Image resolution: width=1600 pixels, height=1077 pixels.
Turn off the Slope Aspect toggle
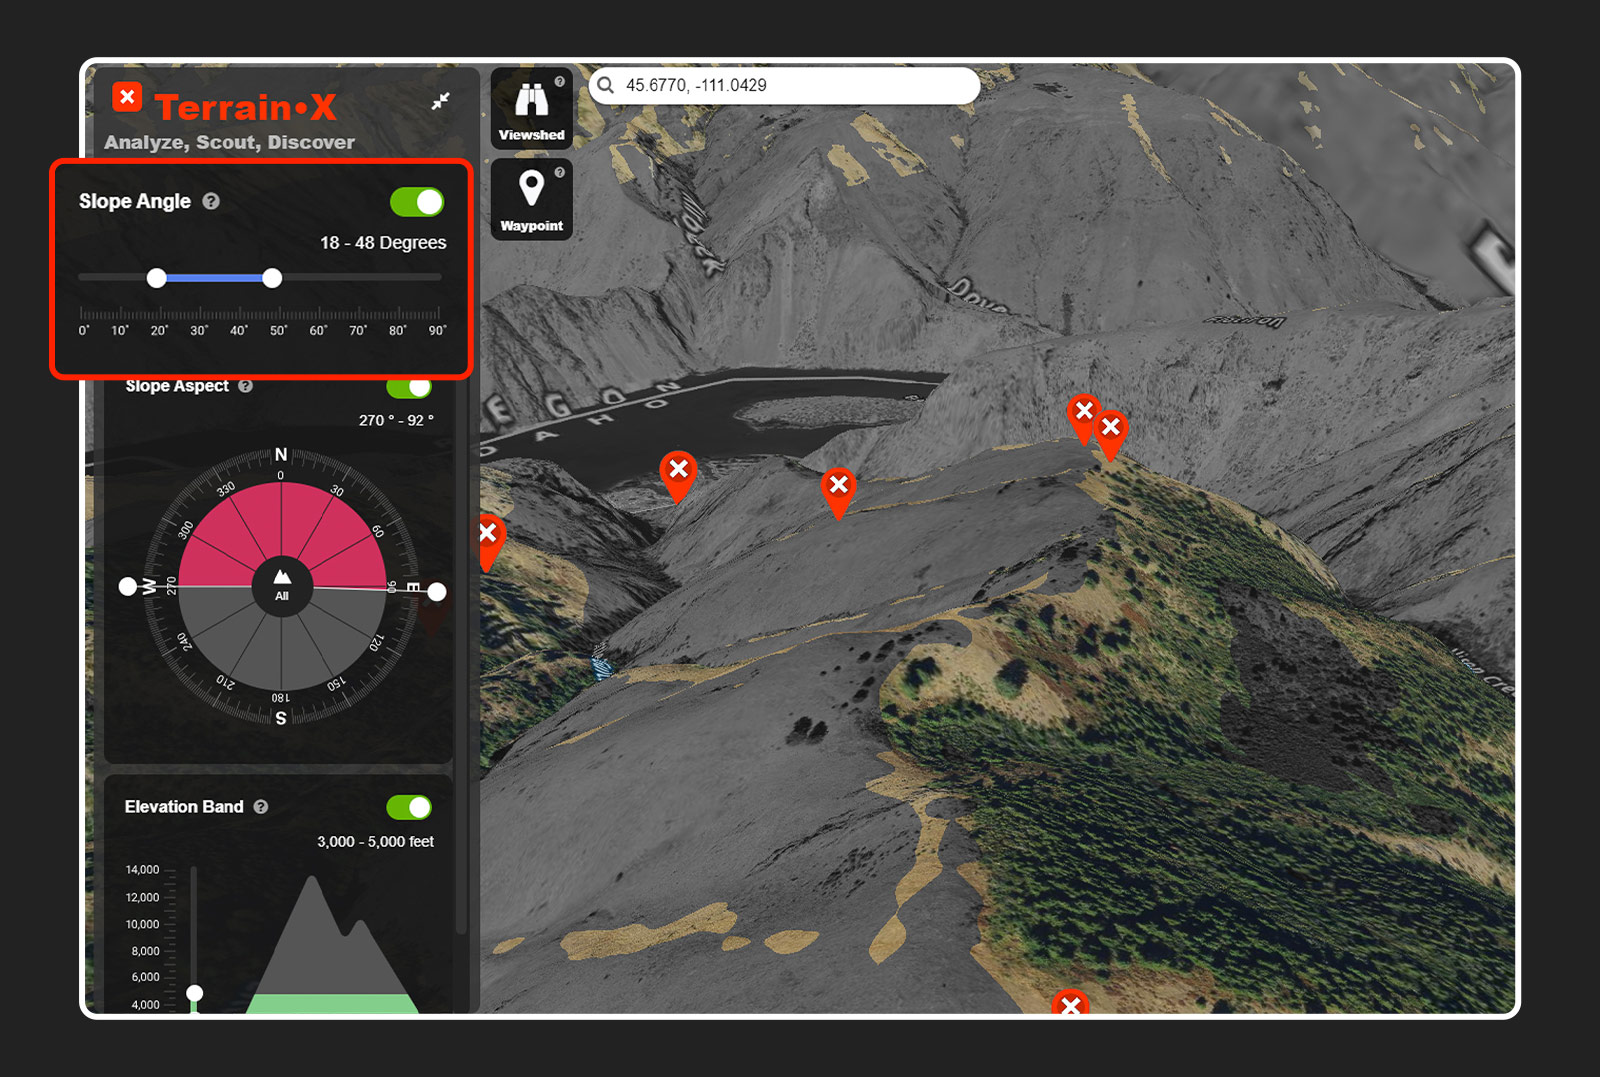[x=409, y=387]
